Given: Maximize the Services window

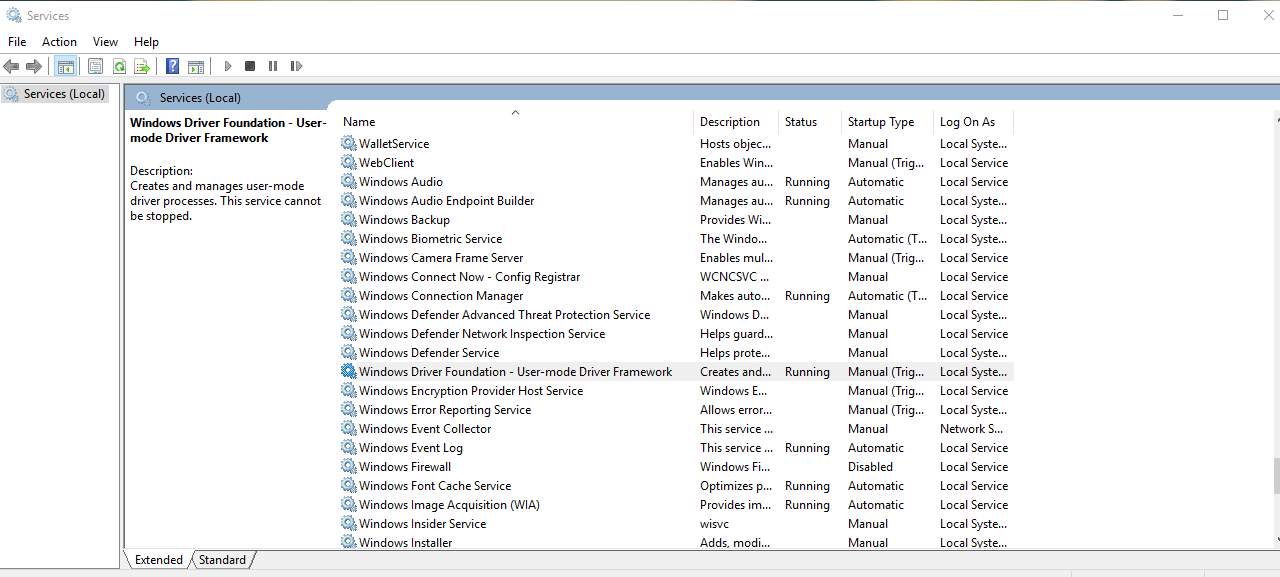Looking at the screenshot, I should pyautogui.click(x=1223, y=15).
